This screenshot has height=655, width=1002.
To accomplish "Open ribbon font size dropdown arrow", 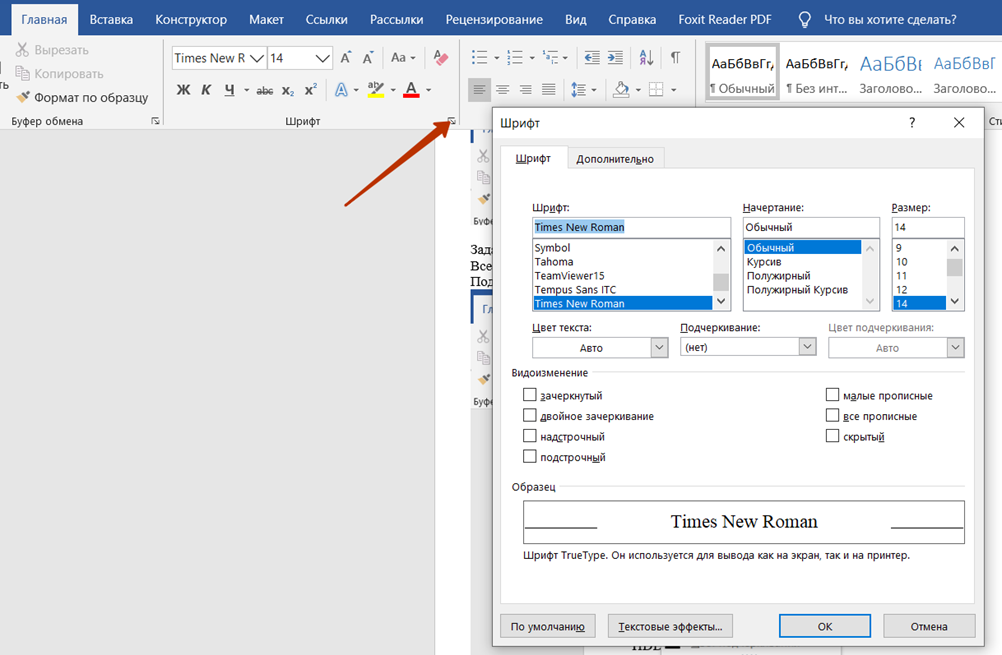I will coord(323,58).
